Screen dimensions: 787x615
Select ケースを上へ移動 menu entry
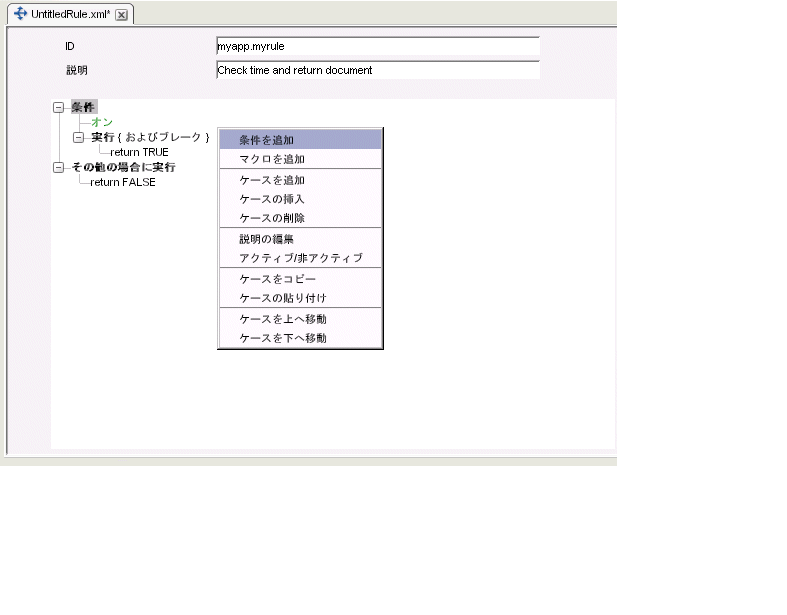tap(300, 319)
